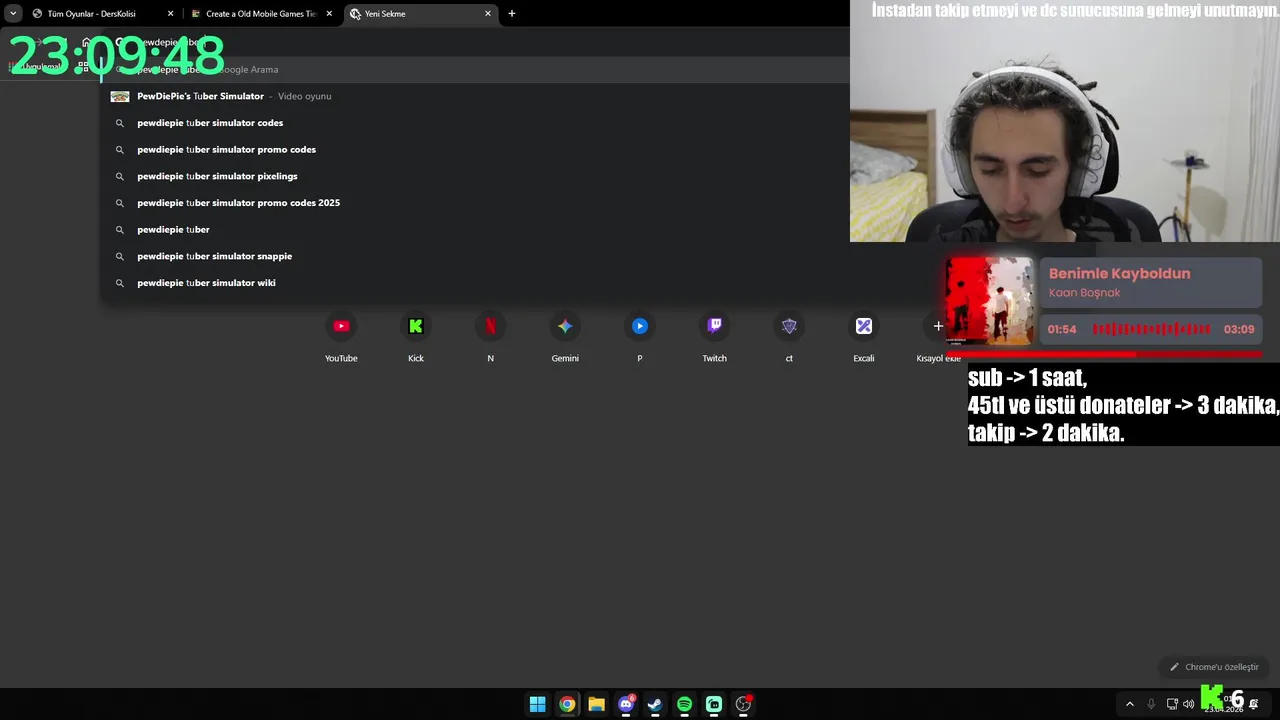Screen dimensions: 1280x720
Task: Close the Create a Old Mobile Games tab
Action: [x=329, y=14]
